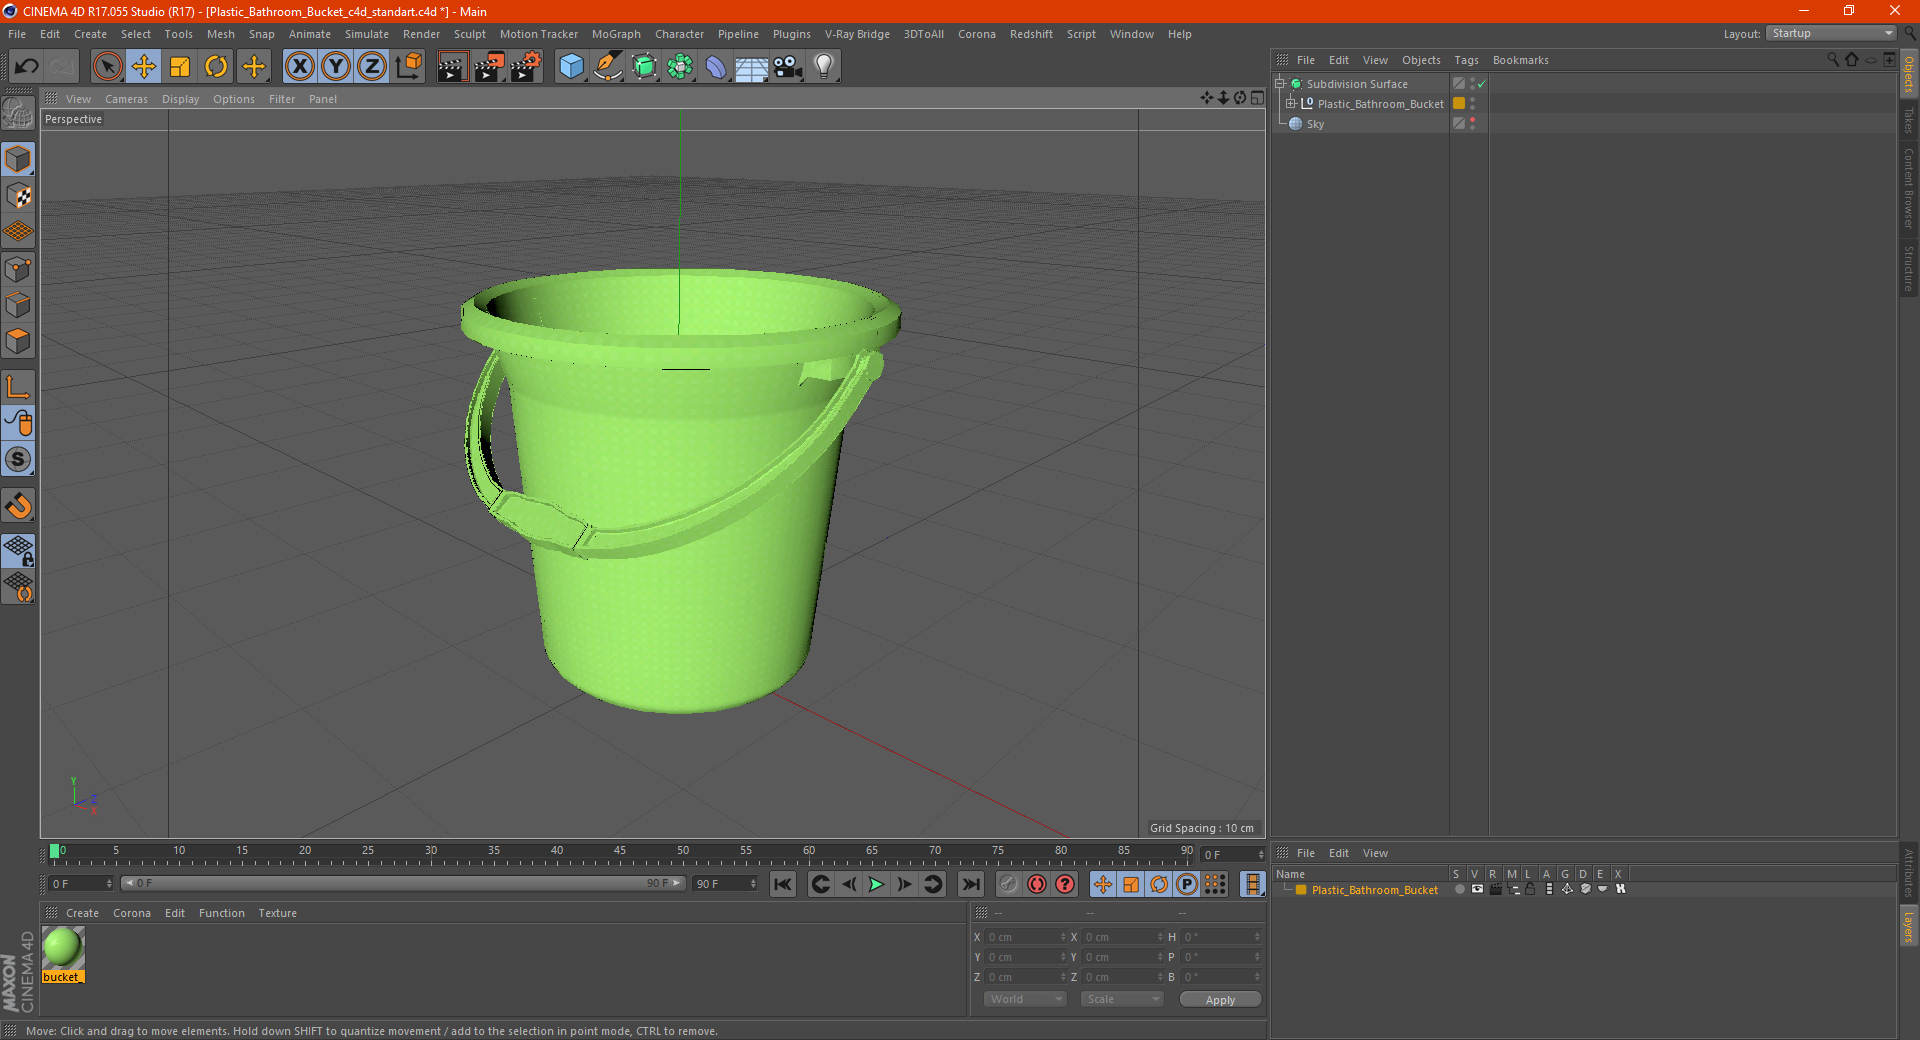The width and height of the screenshot is (1920, 1040).
Task: Toggle Z axis lock
Action: [x=372, y=67]
